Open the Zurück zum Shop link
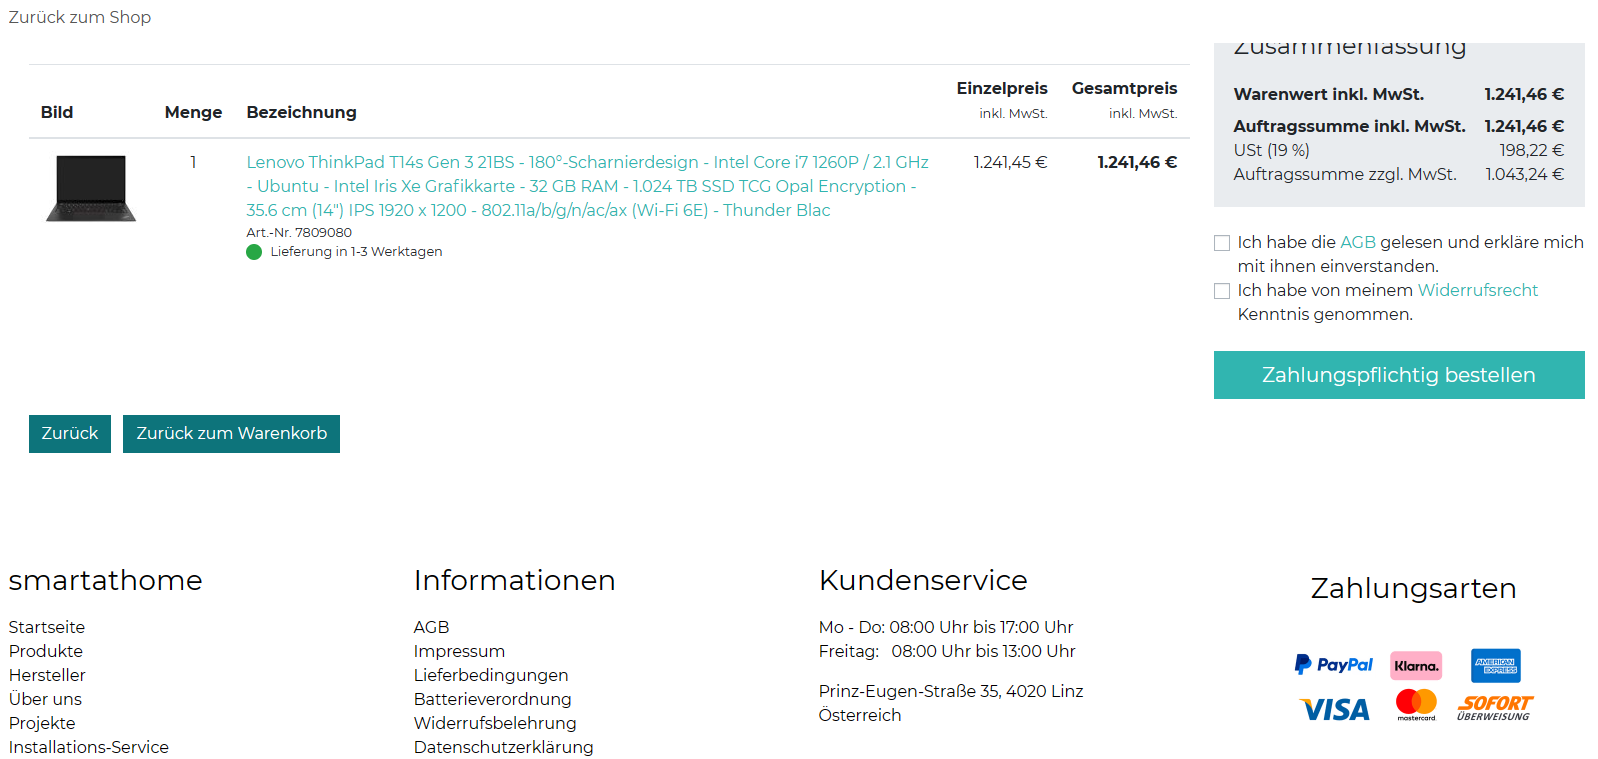1598x759 pixels. (x=80, y=17)
